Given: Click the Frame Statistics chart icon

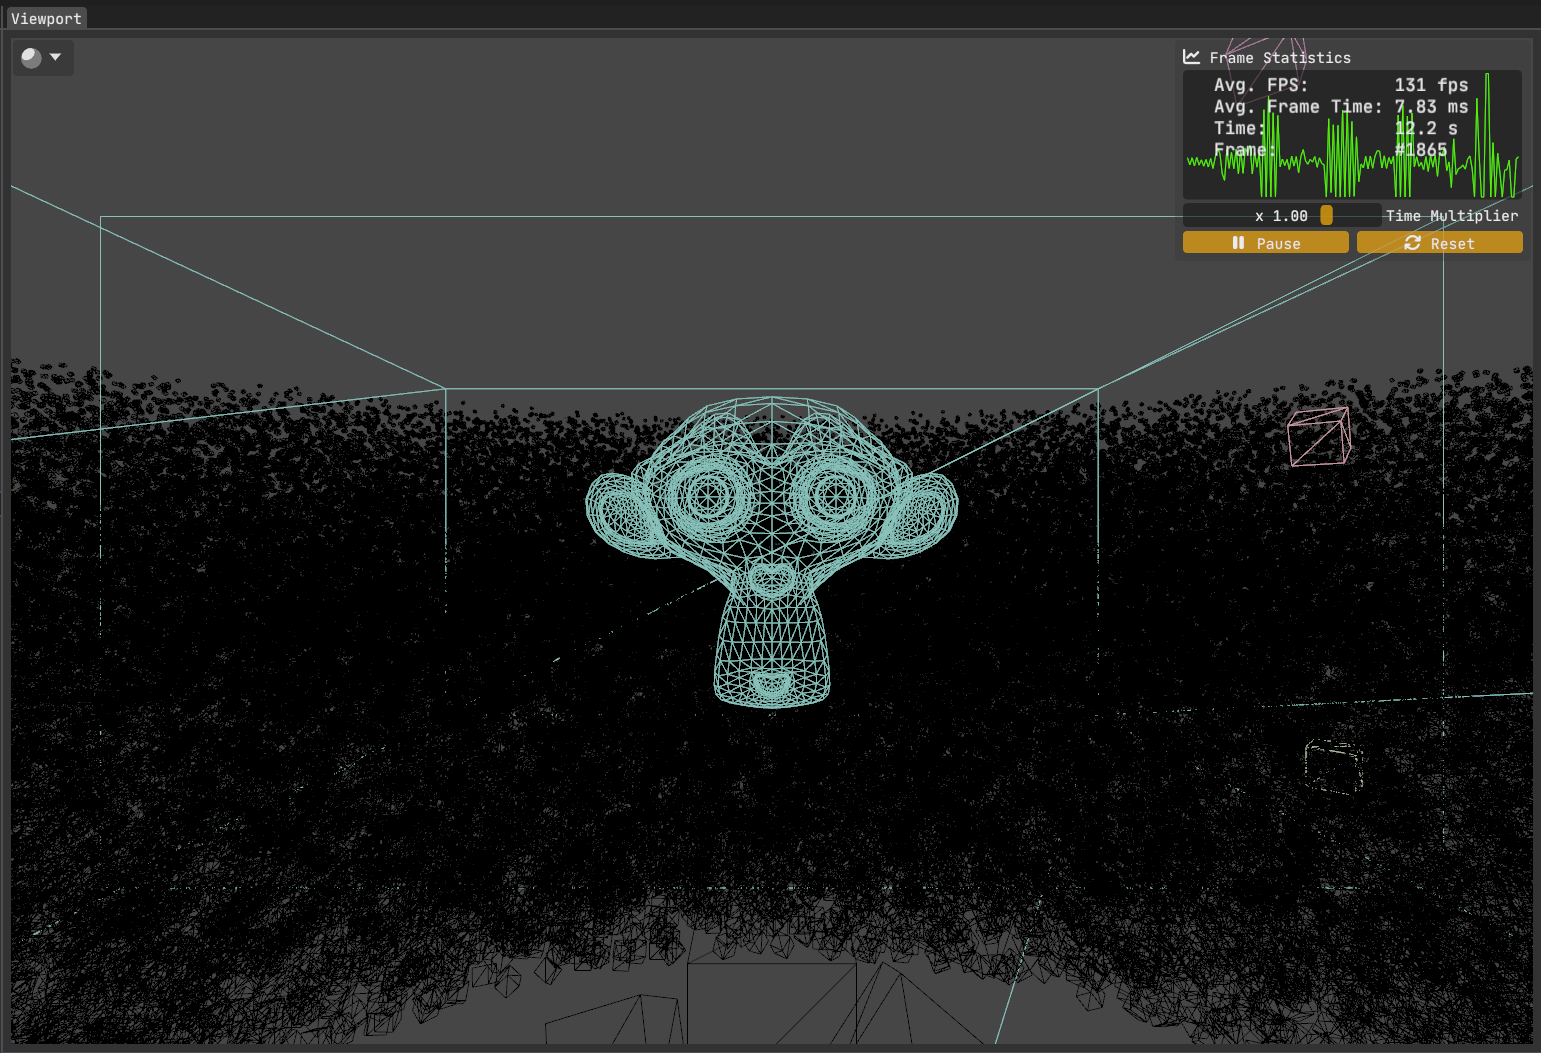Looking at the screenshot, I should coord(1191,57).
